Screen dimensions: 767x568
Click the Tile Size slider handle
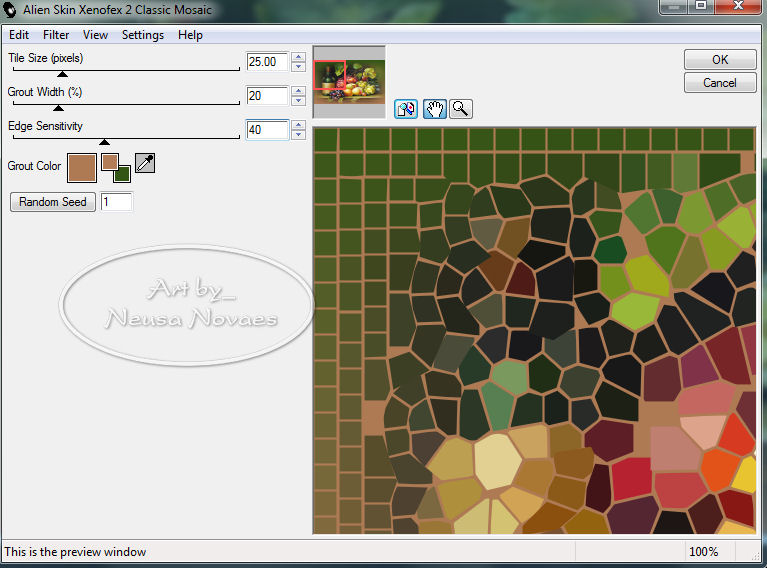click(x=62, y=74)
